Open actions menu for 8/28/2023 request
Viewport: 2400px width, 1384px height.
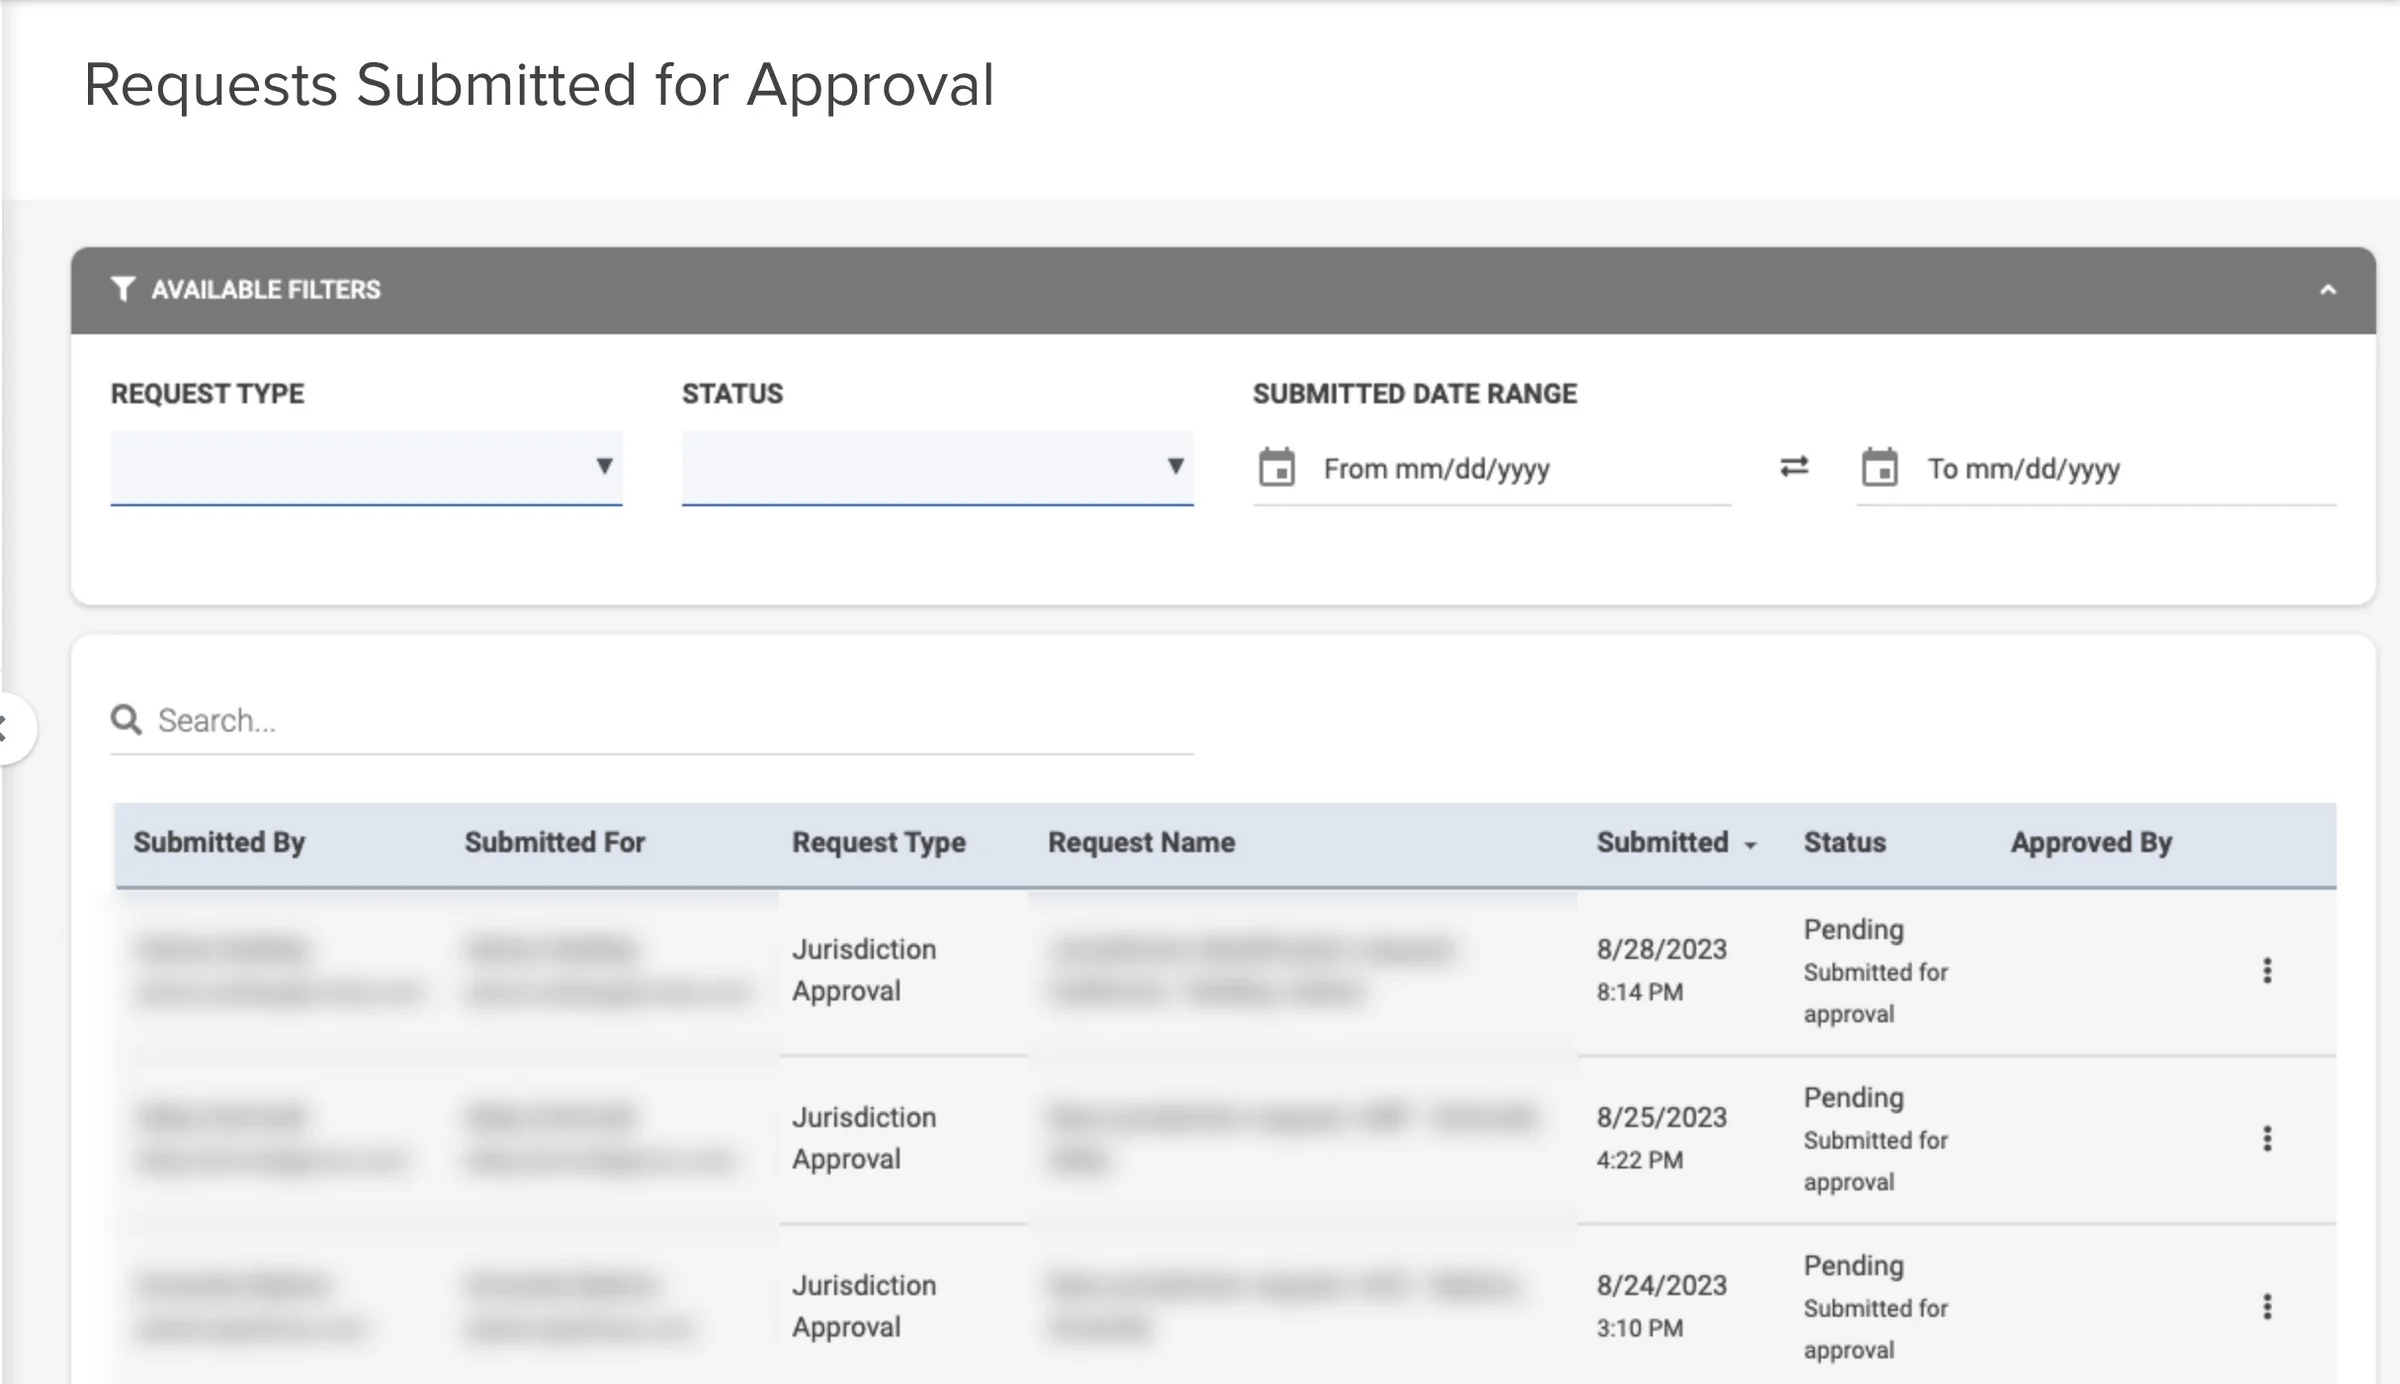(2267, 970)
